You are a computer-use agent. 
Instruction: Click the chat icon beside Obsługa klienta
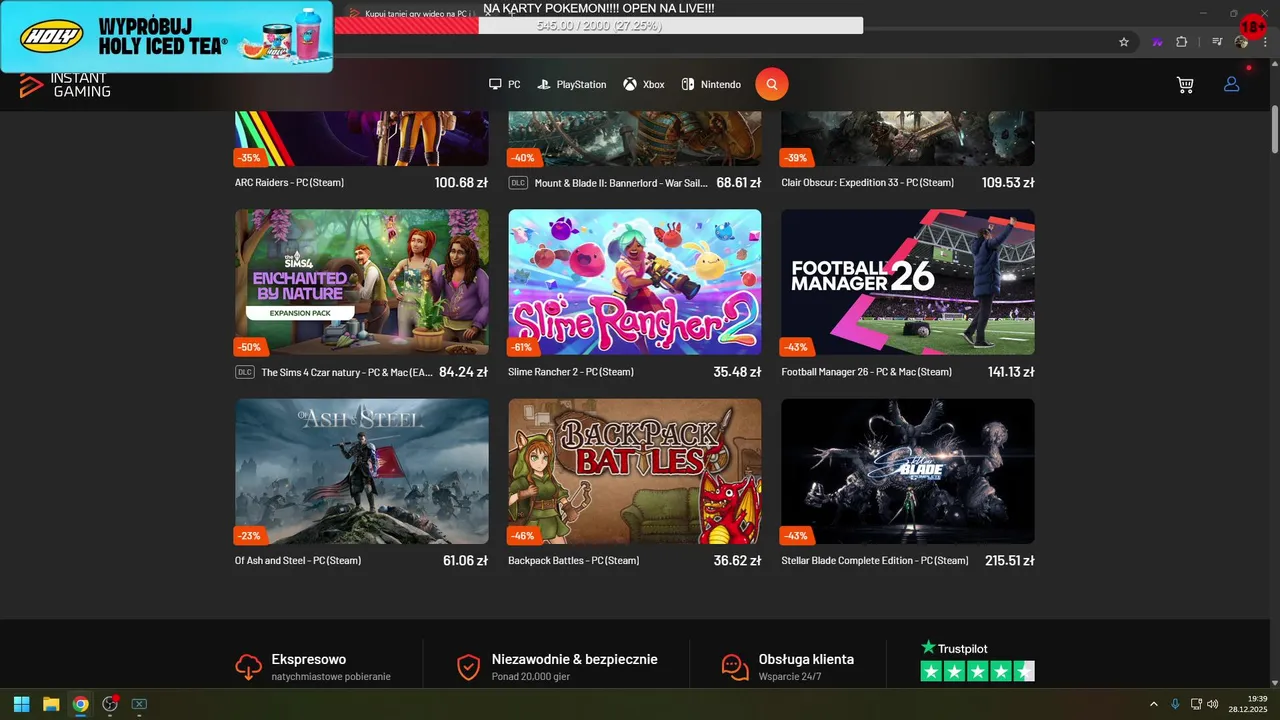click(735, 667)
